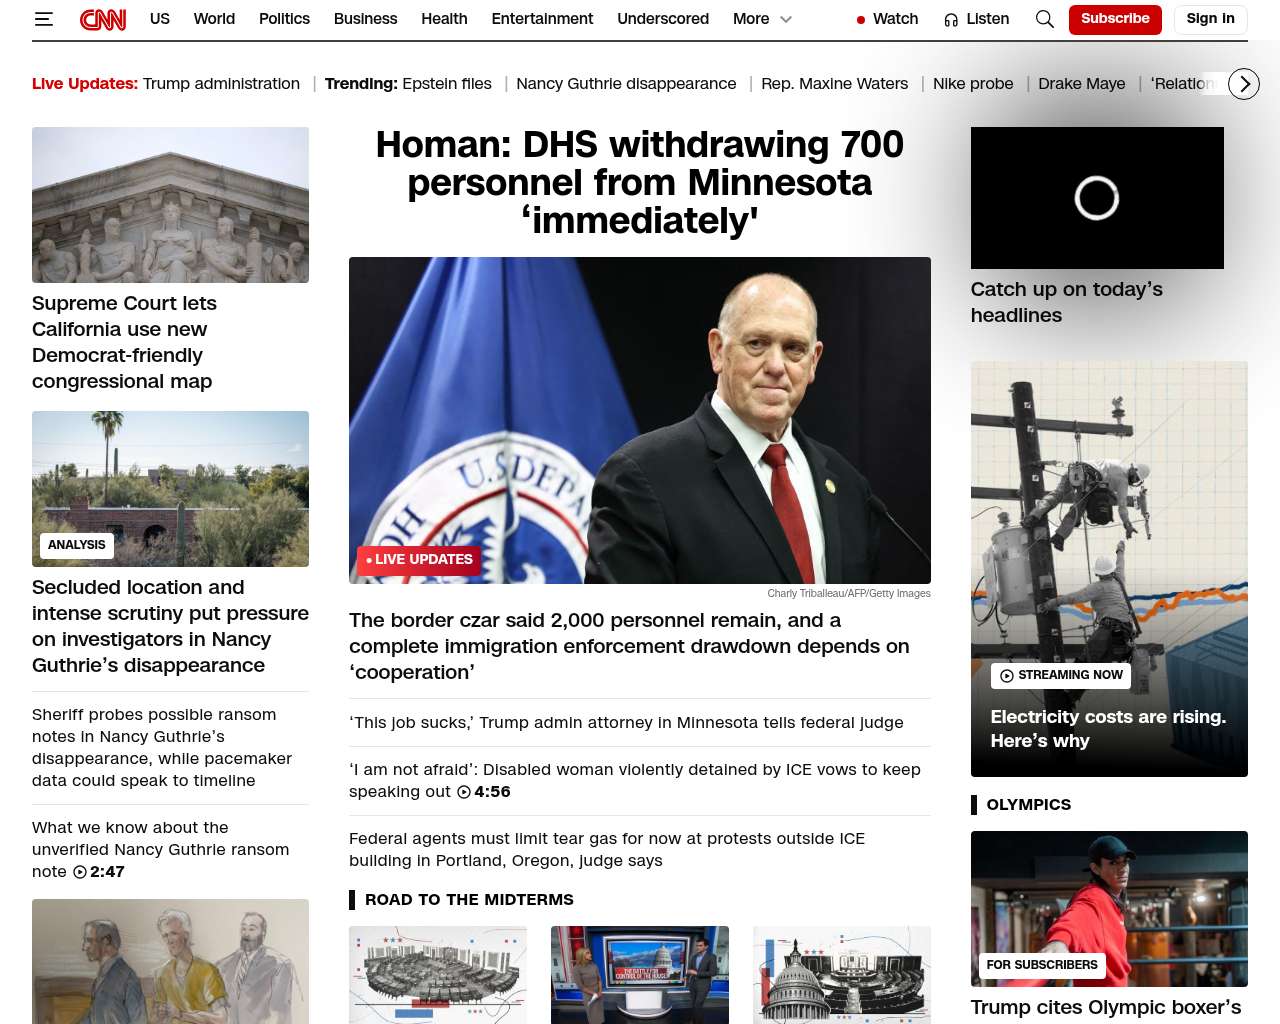The image size is (1280, 1024).
Task: Click the red Subscribe button
Action: (1115, 19)
